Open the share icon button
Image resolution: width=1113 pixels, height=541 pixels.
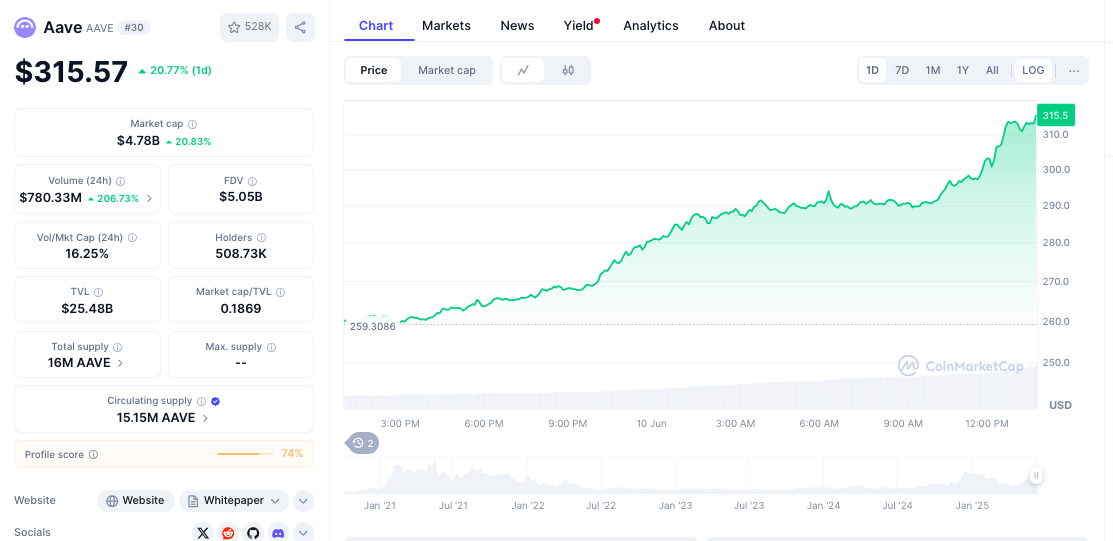pos(300,28)
